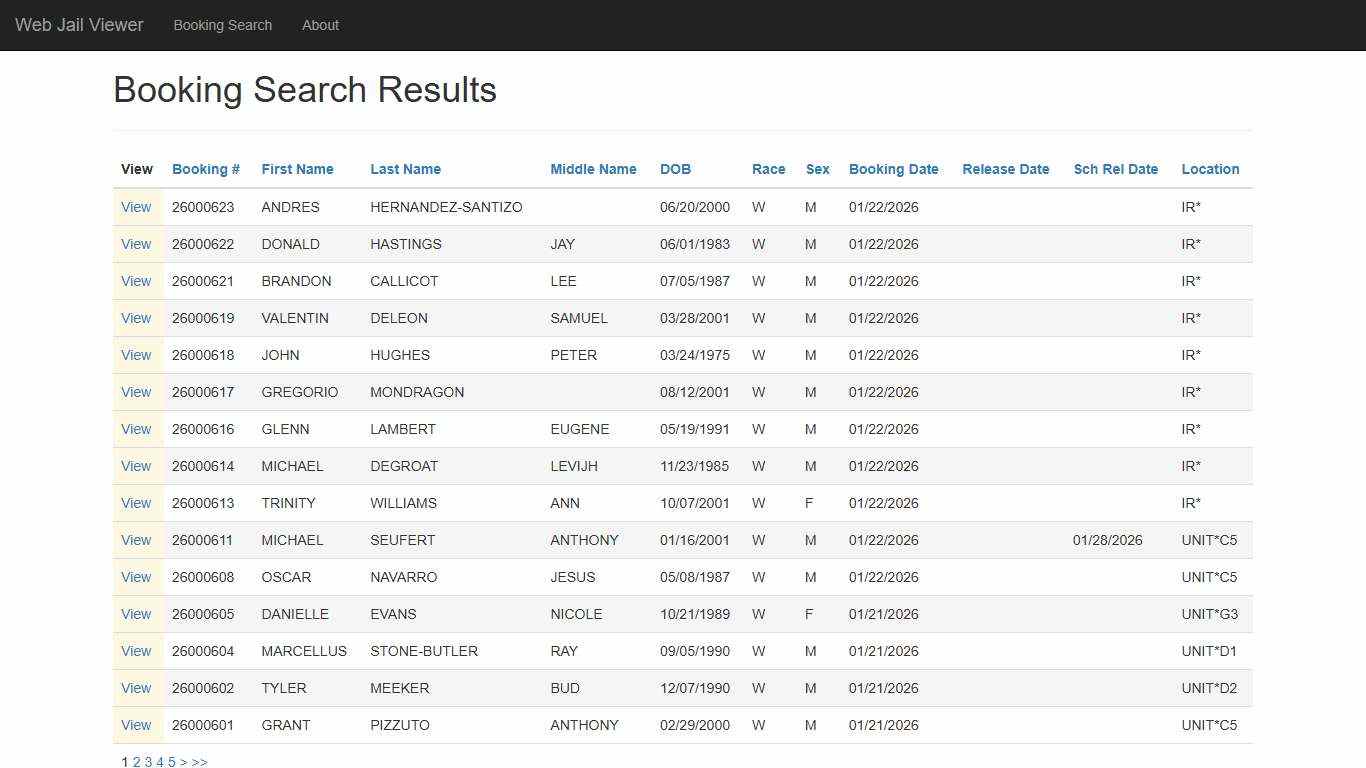The image size is (1366, 768).
Task: Jump to last page using >> link
Action: coord(200,761)
